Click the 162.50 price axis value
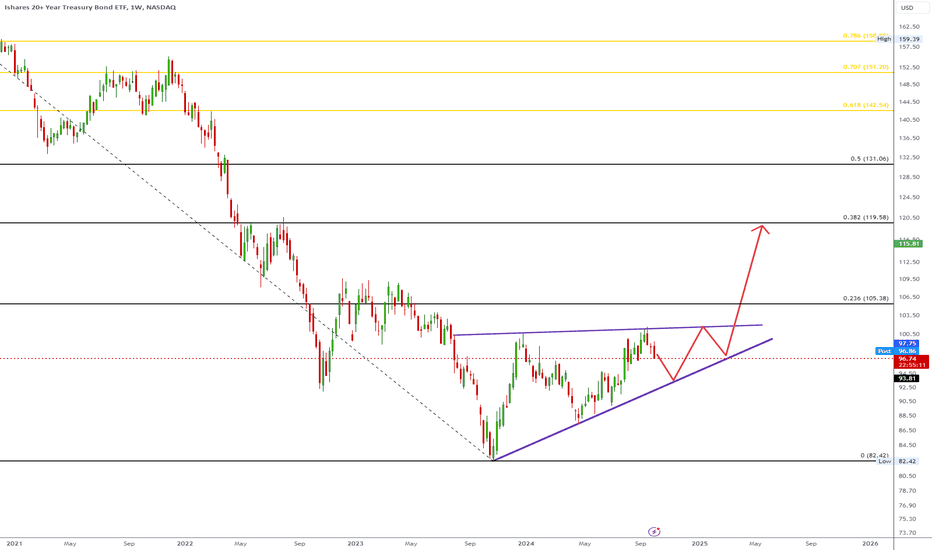Screen dimensions: 932x550 (x=909, y=27)
